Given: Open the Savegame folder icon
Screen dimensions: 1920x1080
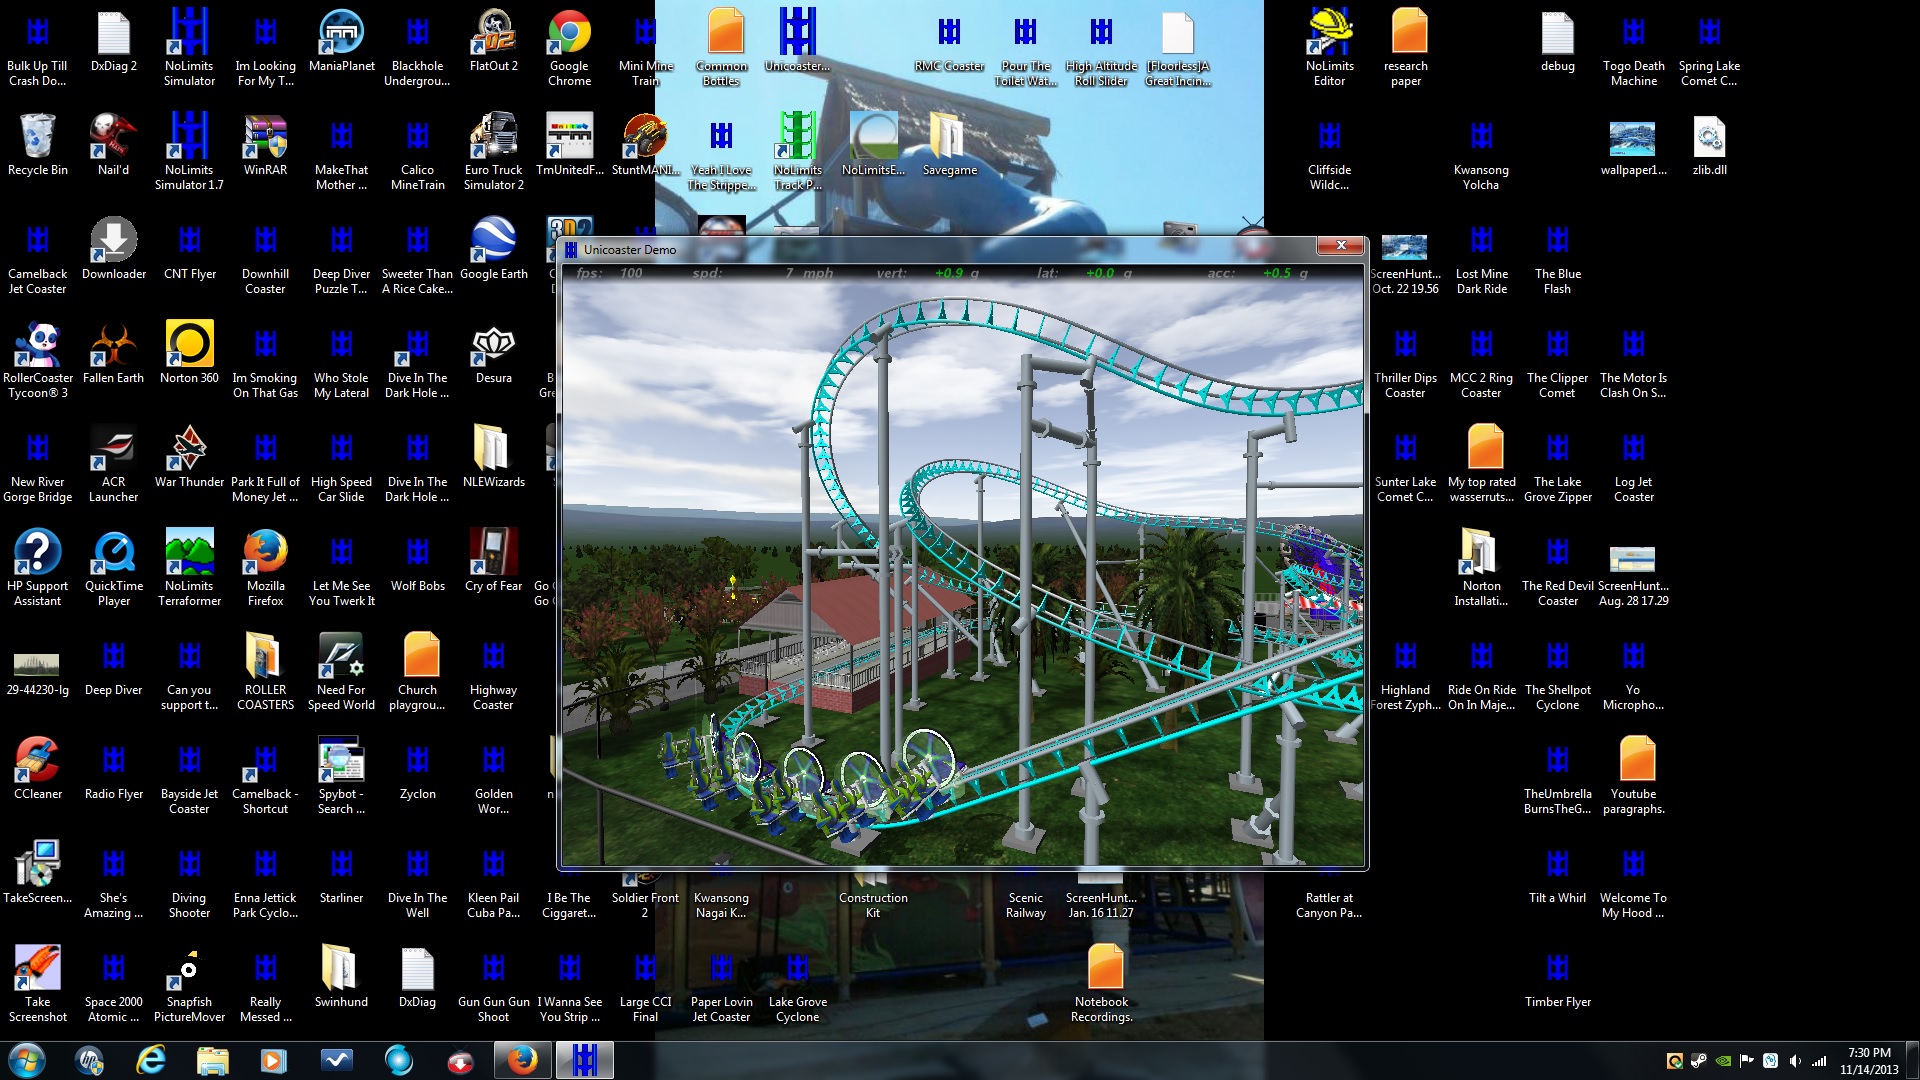Looking at the screenshot, I should 949,144.
